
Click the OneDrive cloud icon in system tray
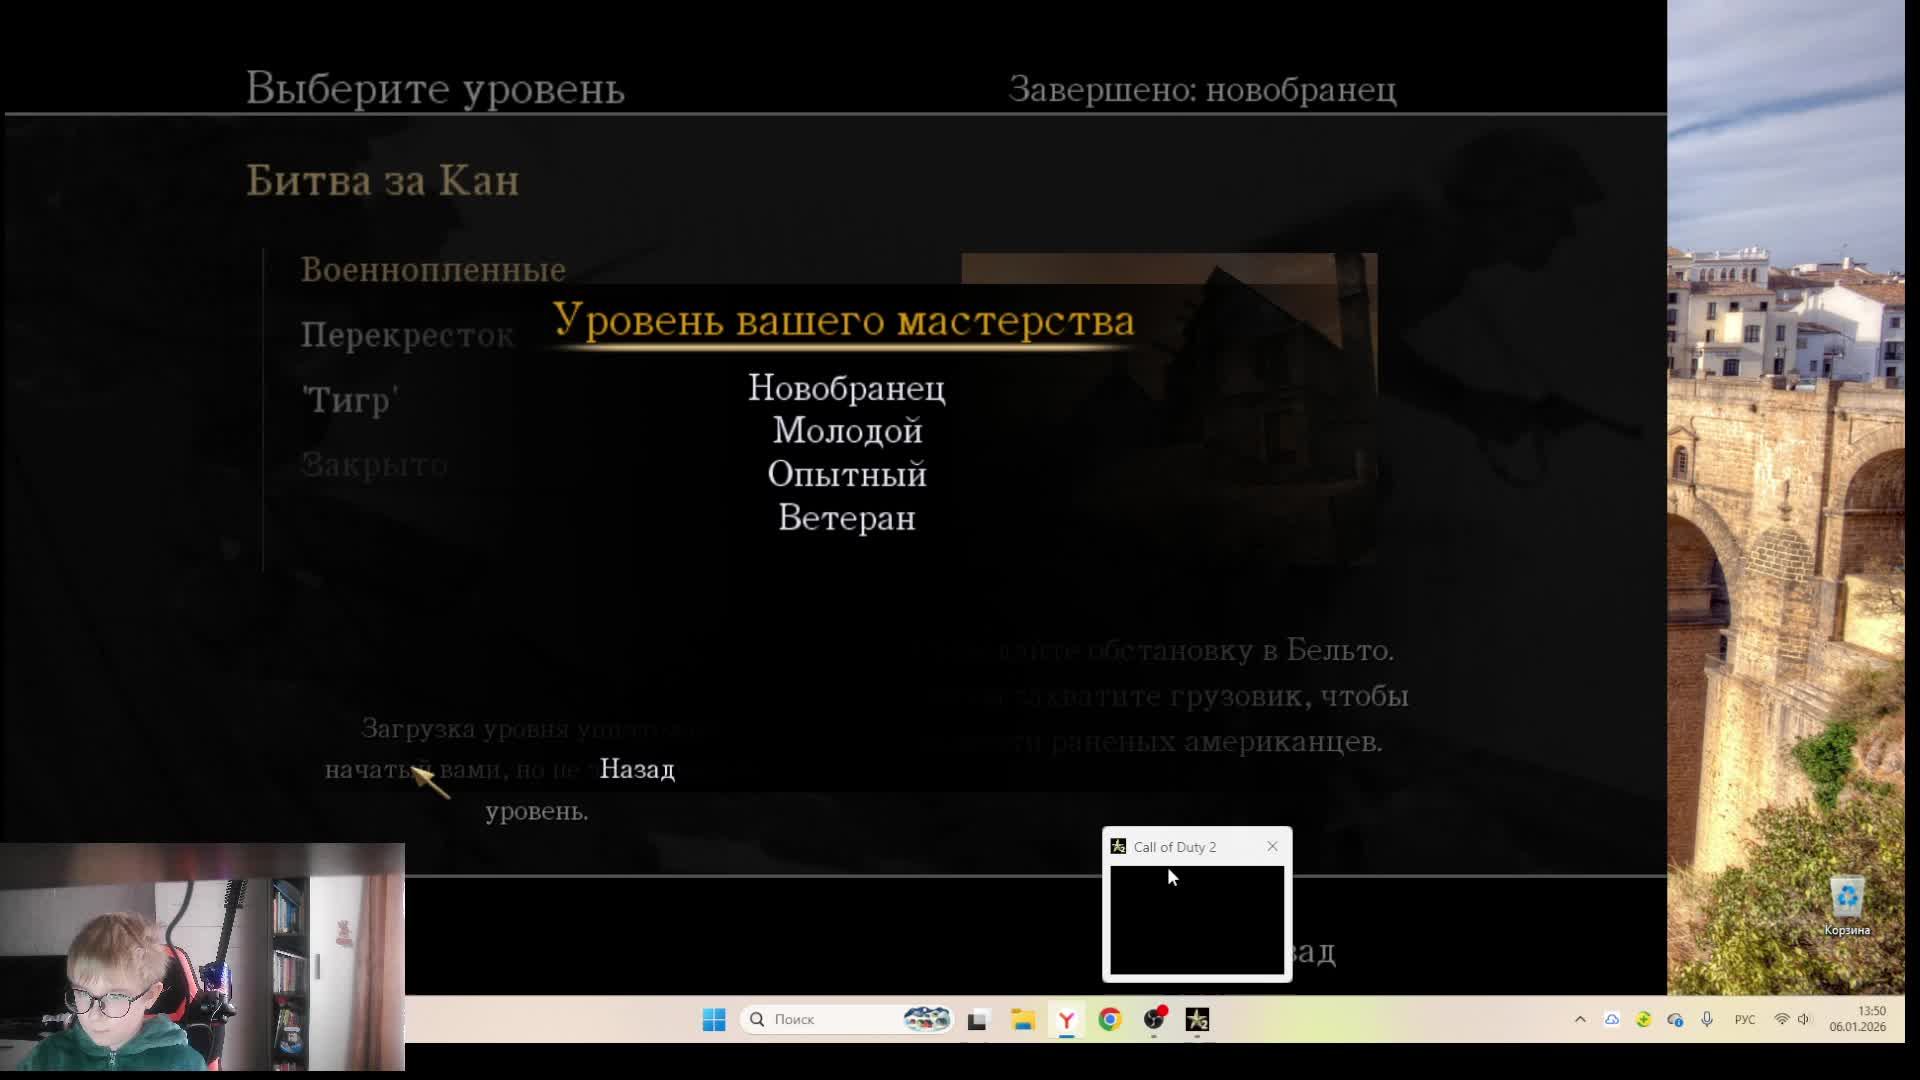click(x=1610, y=1019)
